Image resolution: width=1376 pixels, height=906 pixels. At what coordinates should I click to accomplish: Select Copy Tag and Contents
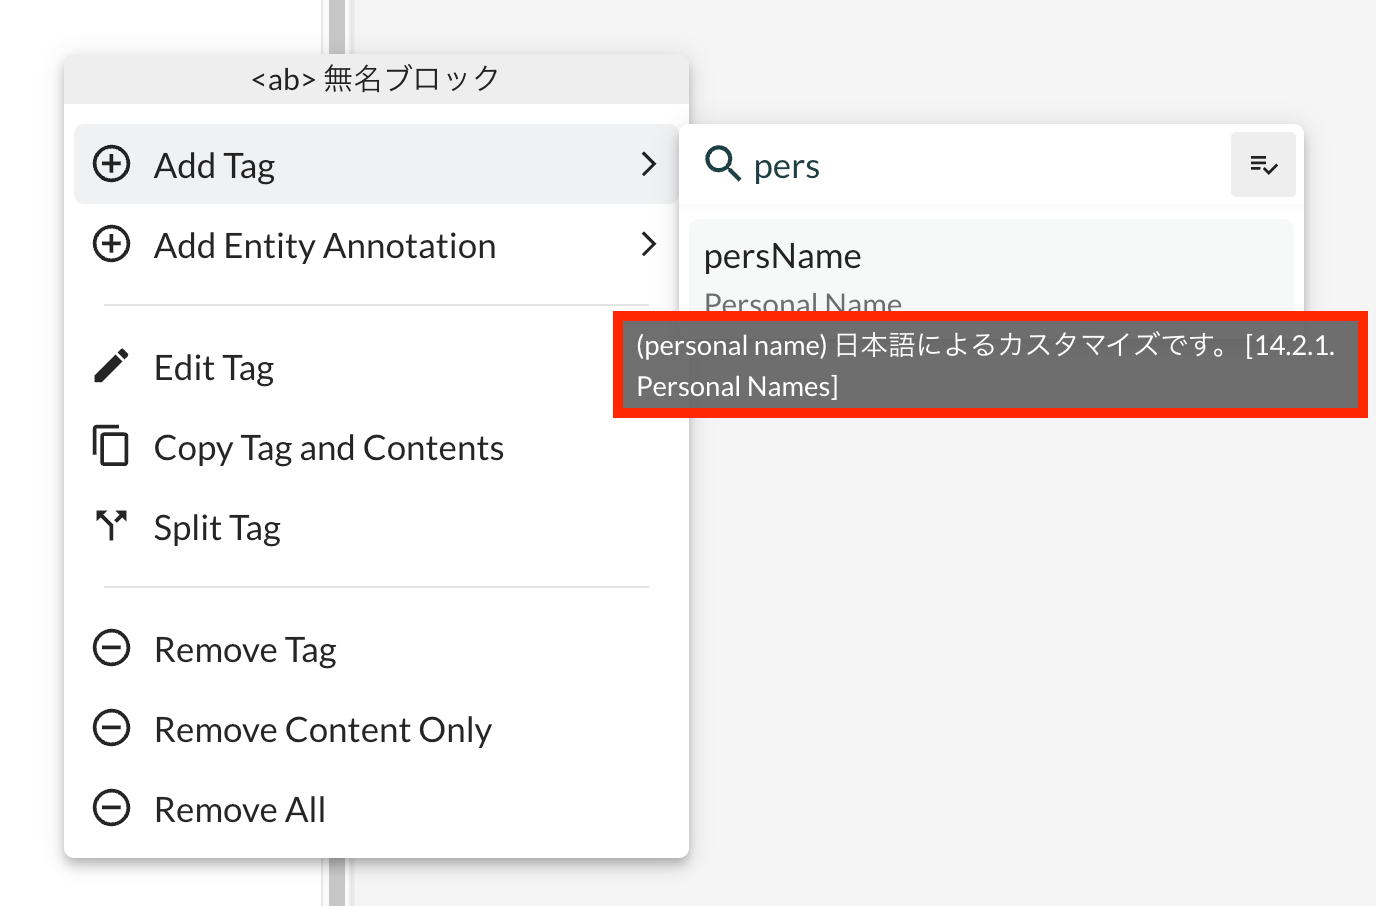tap(376, 447)
